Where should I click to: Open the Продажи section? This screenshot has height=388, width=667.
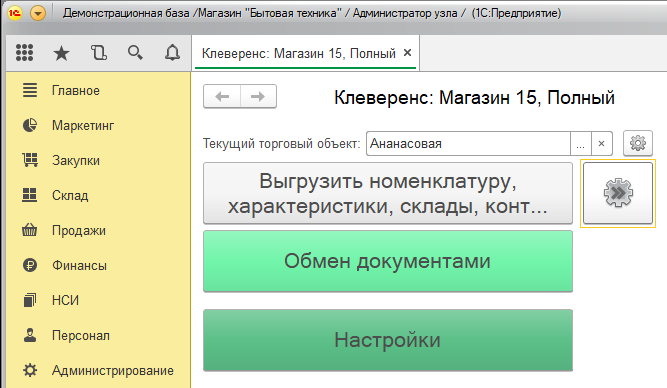coord(98,230)
